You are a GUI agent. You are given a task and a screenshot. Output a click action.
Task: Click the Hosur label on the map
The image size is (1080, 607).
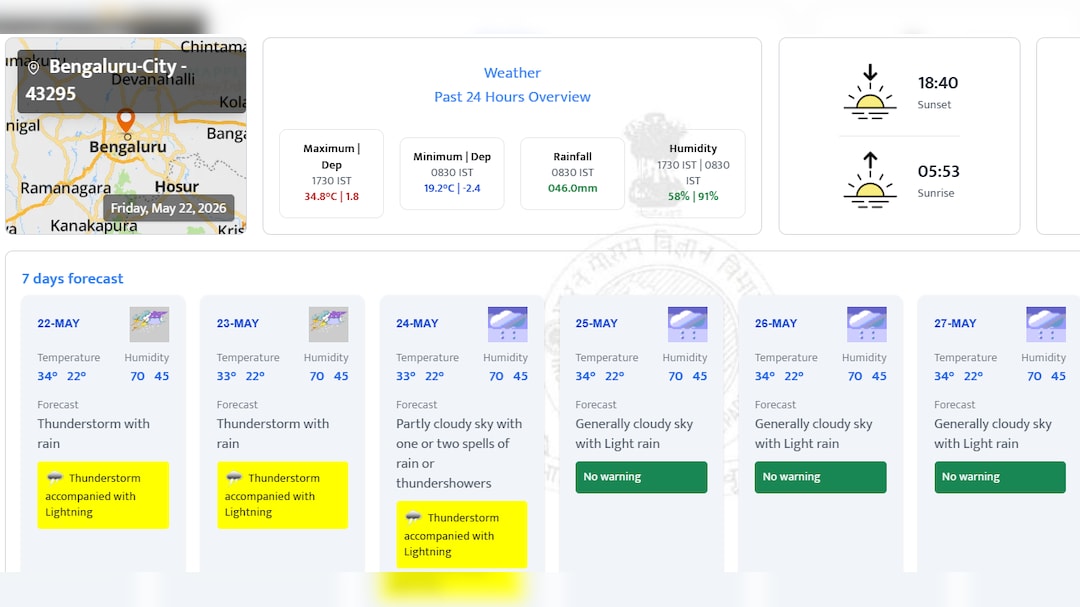tap(176, 187)
